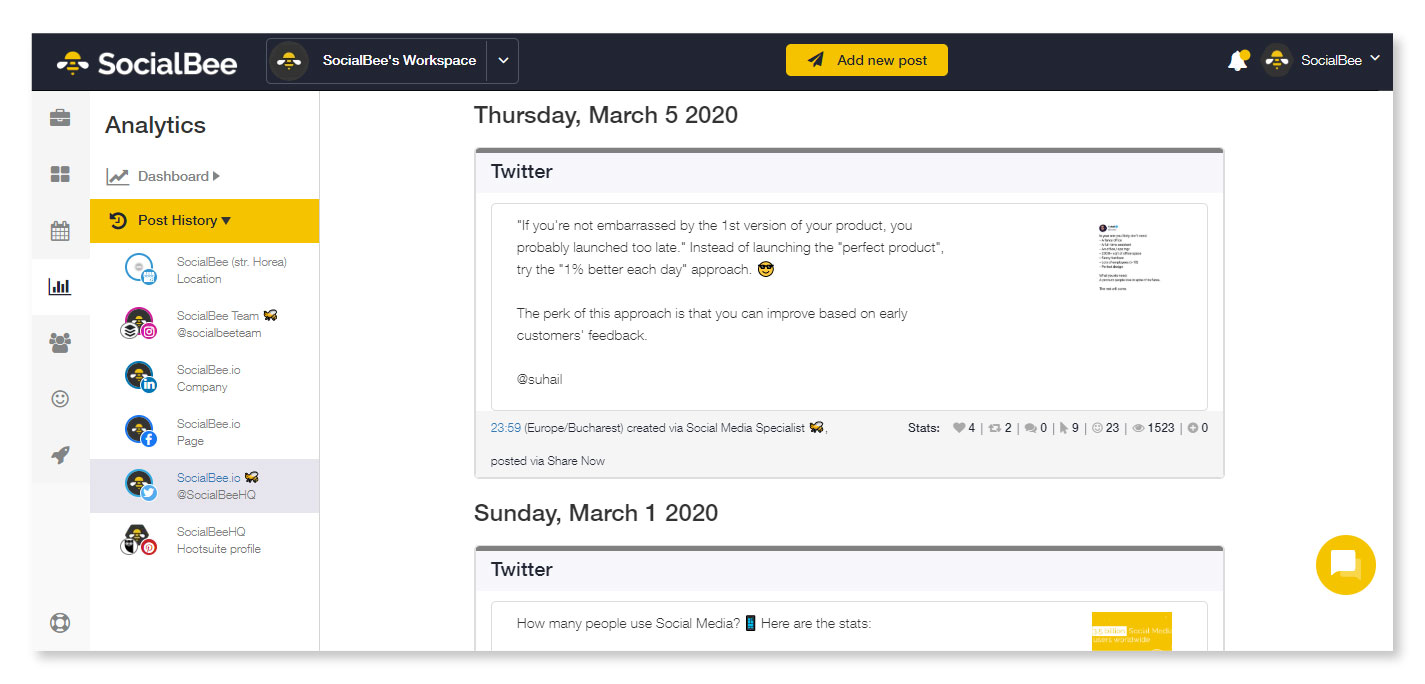Collapse the Post History section

205,221
